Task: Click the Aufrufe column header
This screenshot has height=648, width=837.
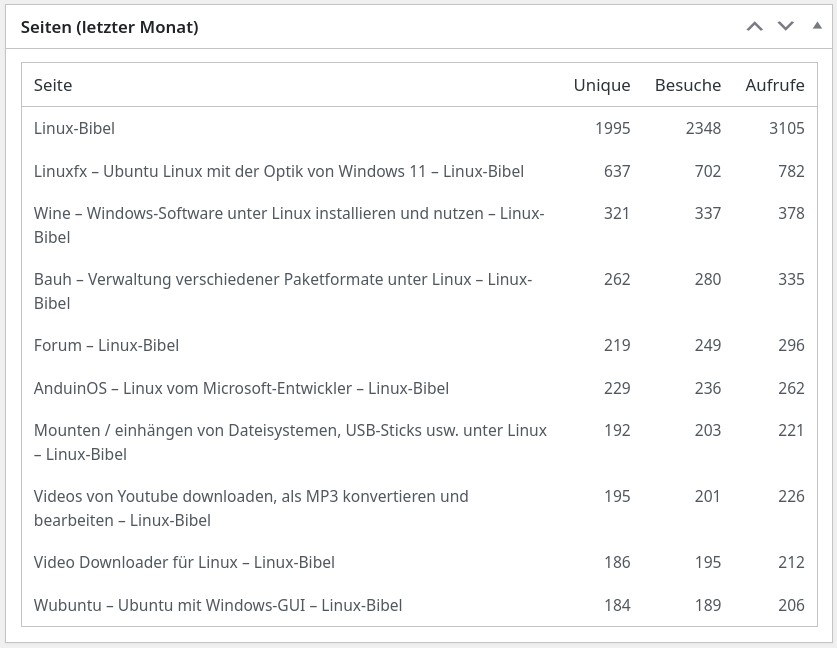Action: tap(775, 85)
